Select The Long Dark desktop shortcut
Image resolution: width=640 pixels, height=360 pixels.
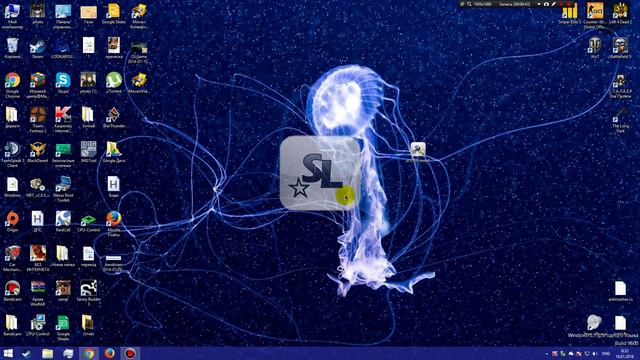coord(620,120)
